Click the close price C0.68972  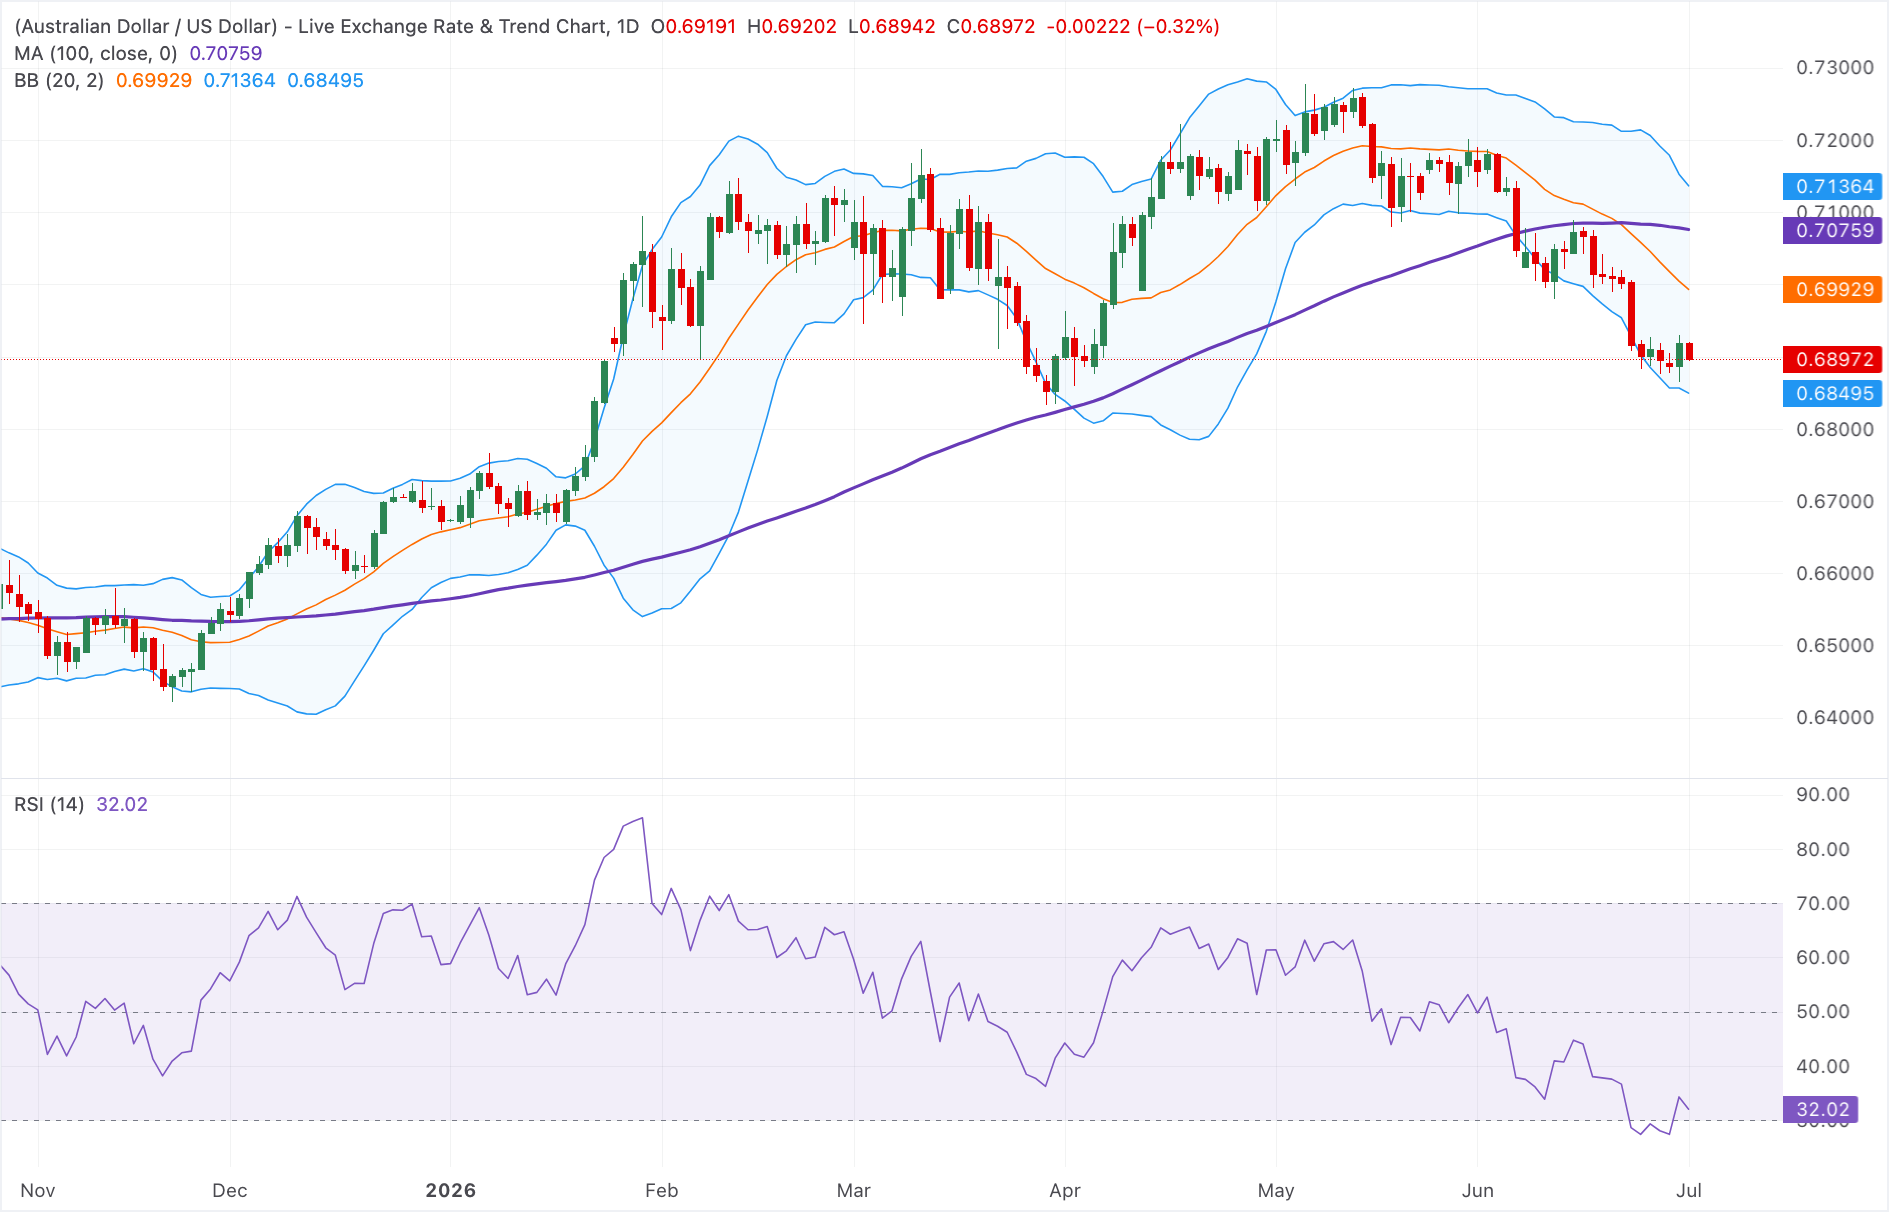tap(991, 27)
